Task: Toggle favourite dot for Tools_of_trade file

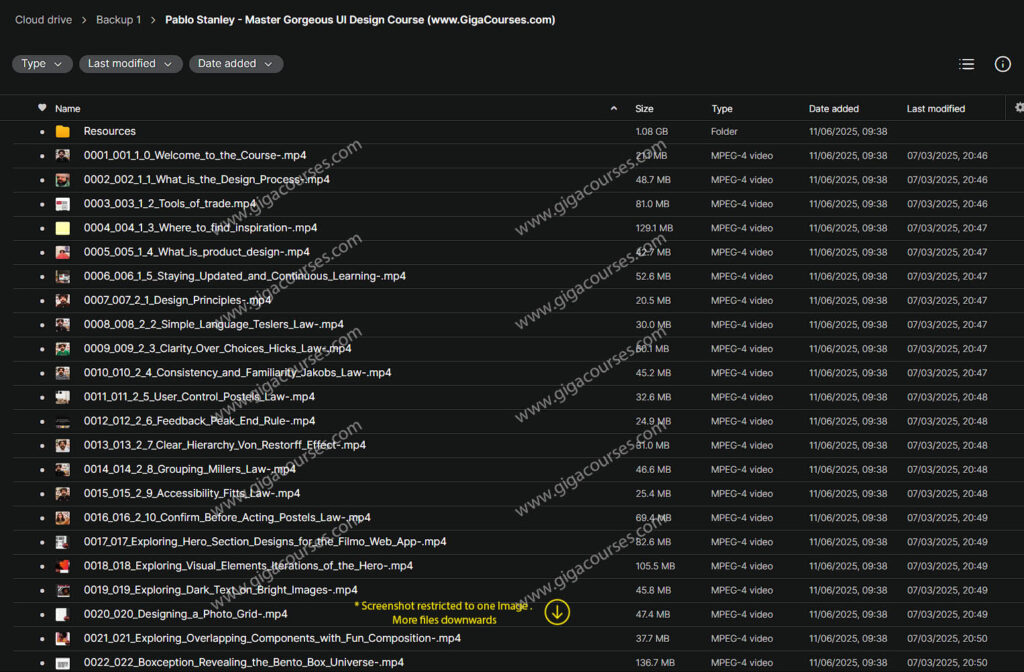Action: pyautogui.click(x=42, y=204)
